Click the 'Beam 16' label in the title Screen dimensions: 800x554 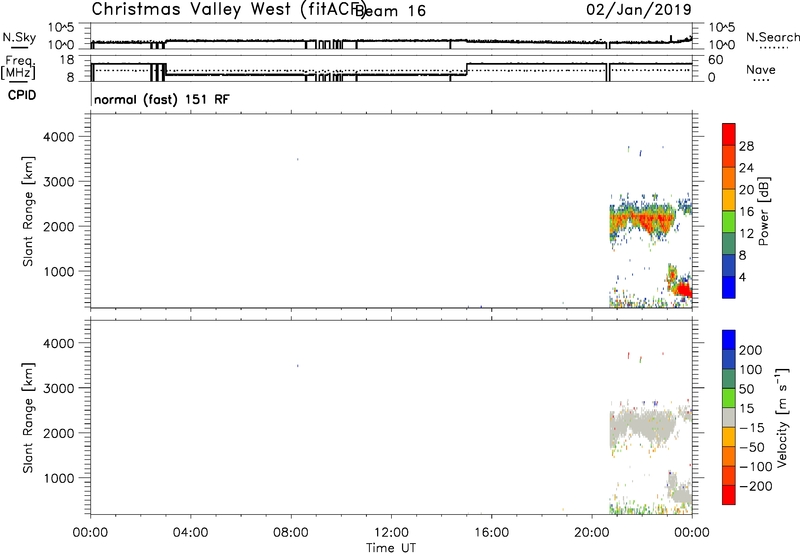tap(390, 11)
